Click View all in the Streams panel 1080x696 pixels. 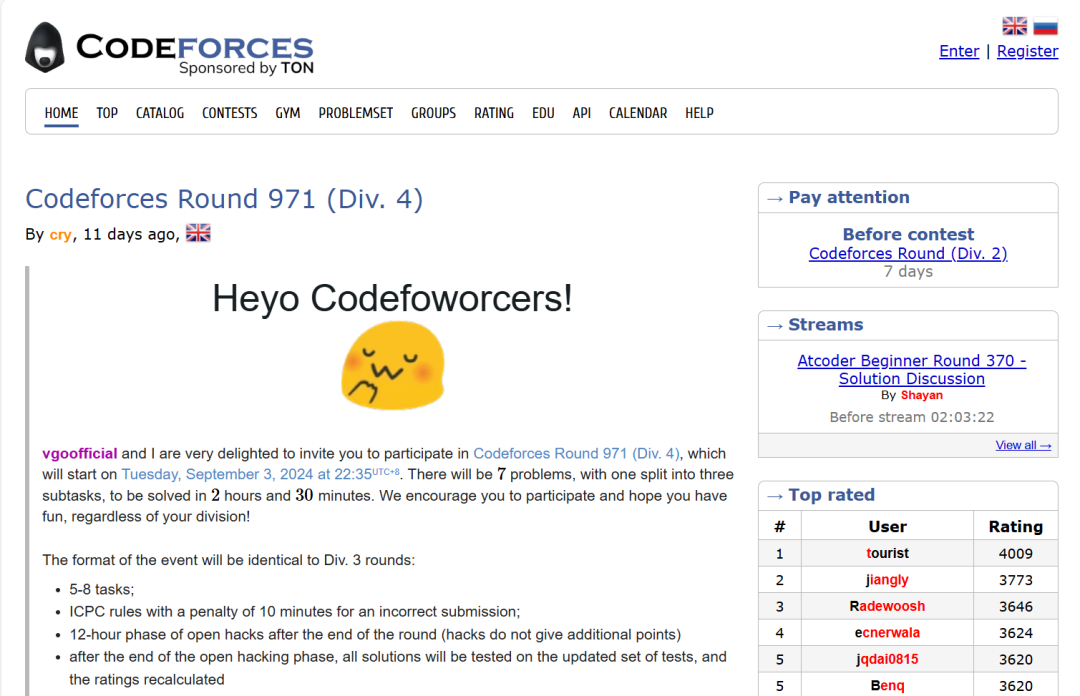[1023, 444]
